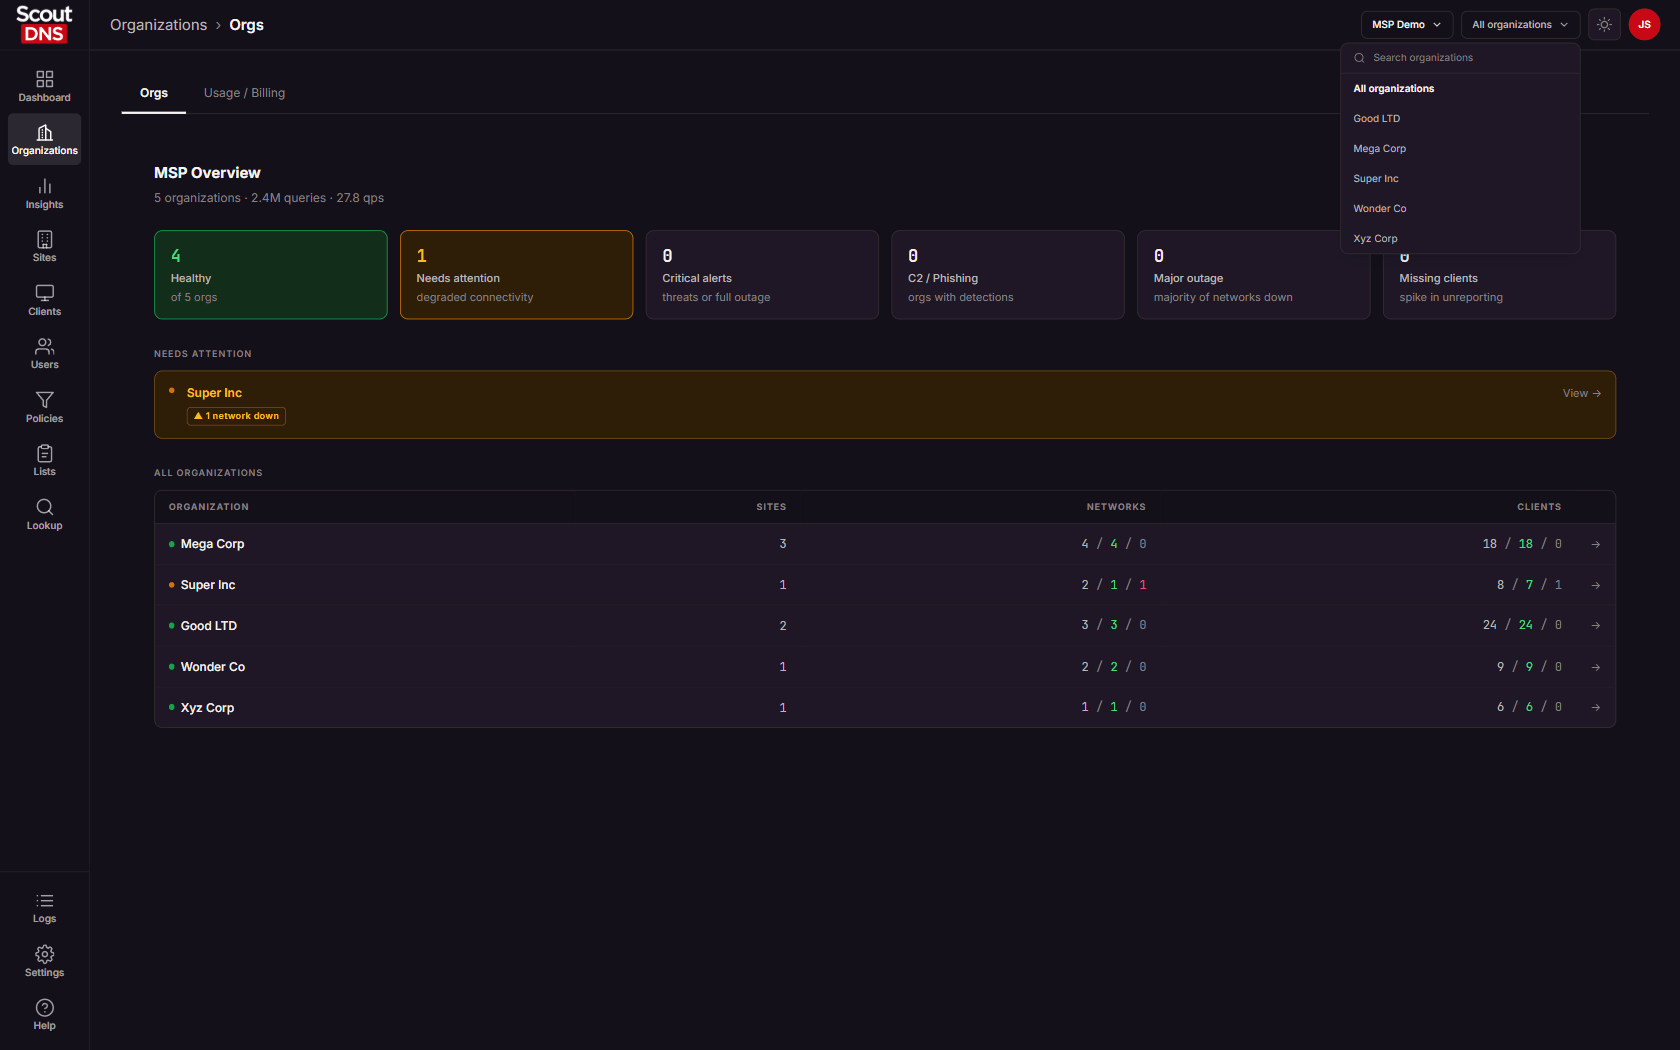Click Super Inc networks value 2 / 1 / 1

[x=1114, y=585]
